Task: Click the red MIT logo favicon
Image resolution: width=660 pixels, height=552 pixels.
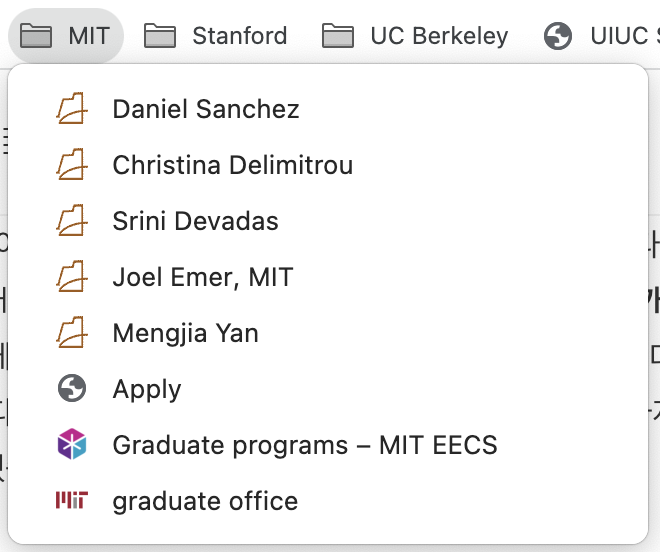Action: coord(72,500)
